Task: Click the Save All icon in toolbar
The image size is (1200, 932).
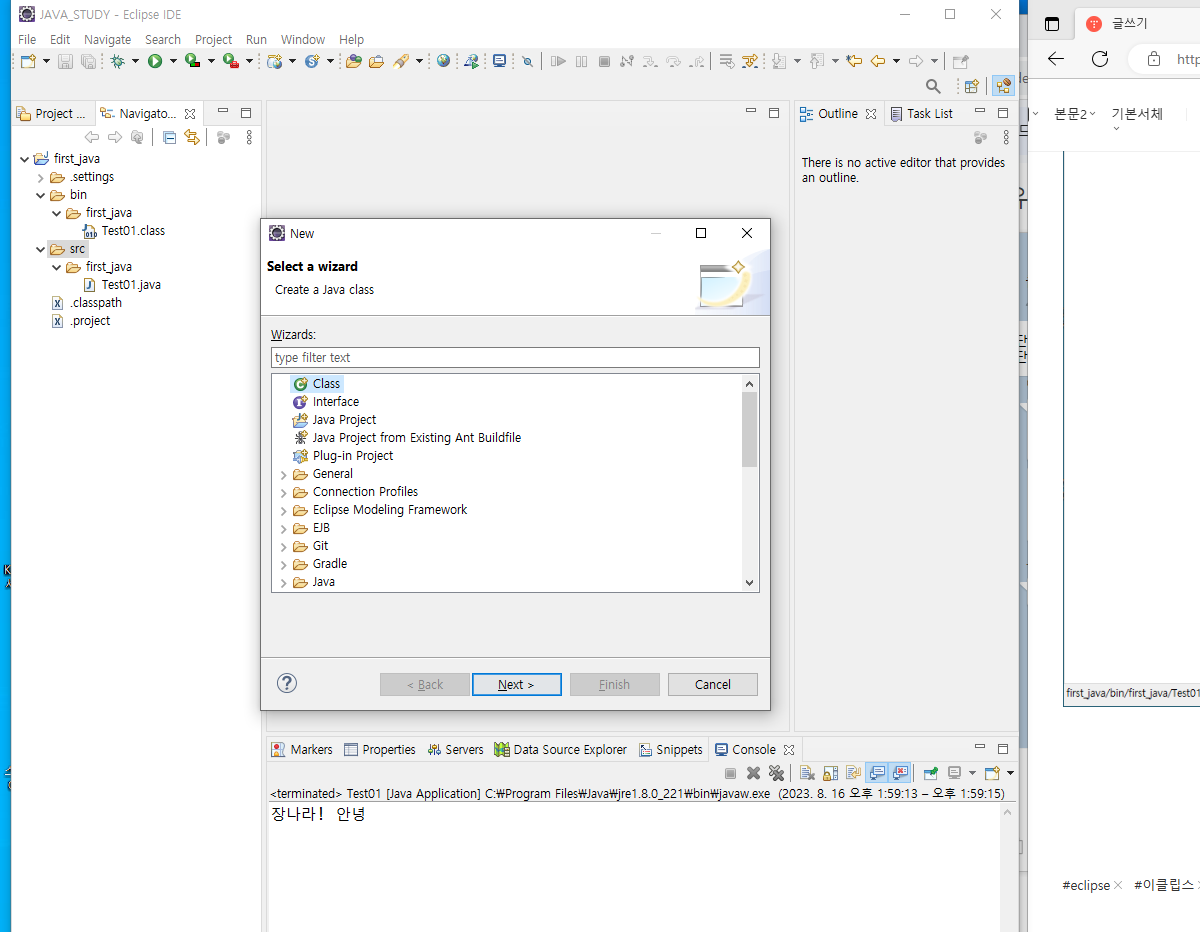Action: pos(89,61)
